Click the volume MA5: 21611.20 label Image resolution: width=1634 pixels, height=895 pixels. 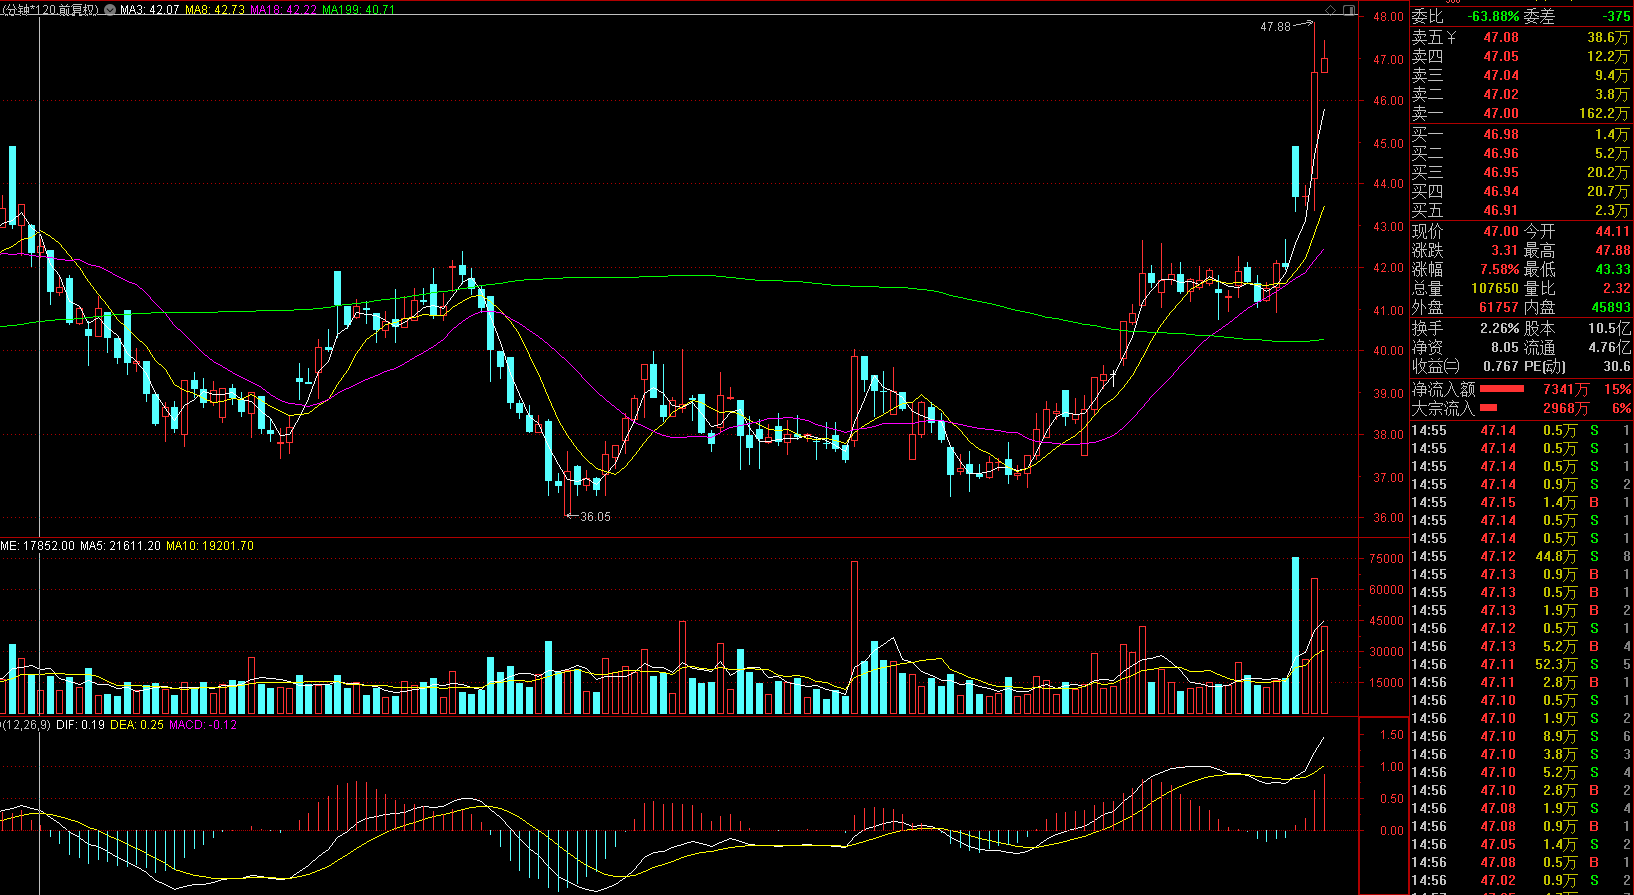(120, 546)
